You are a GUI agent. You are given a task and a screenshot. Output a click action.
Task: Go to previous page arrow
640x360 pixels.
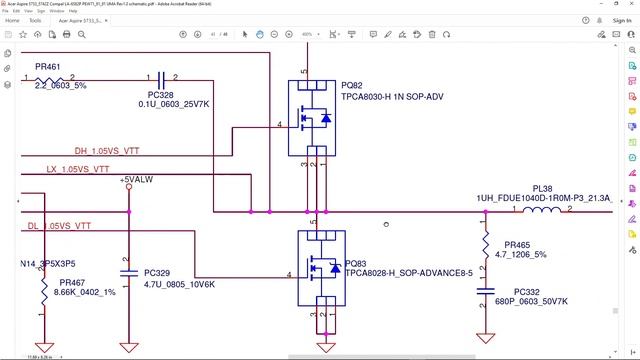(183, 35)
